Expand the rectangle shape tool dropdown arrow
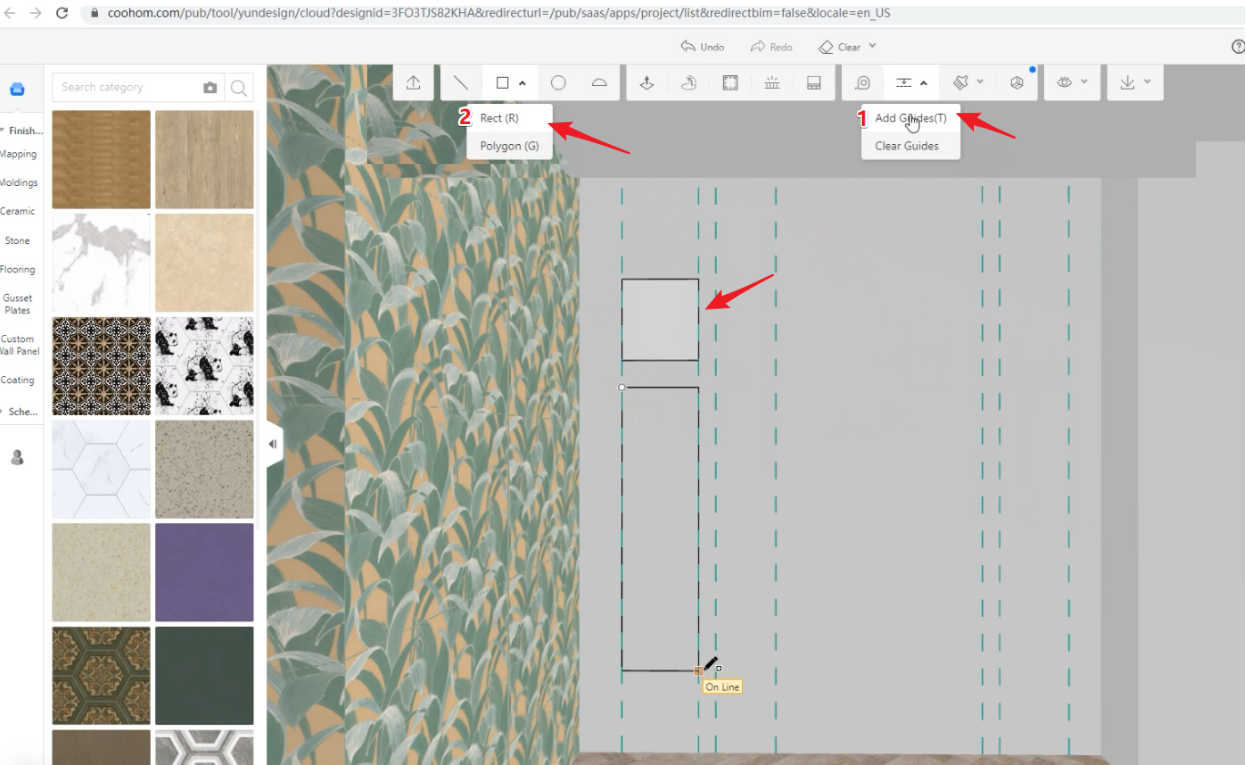Viewport: 1246px width, 765px height. [522, 84]
